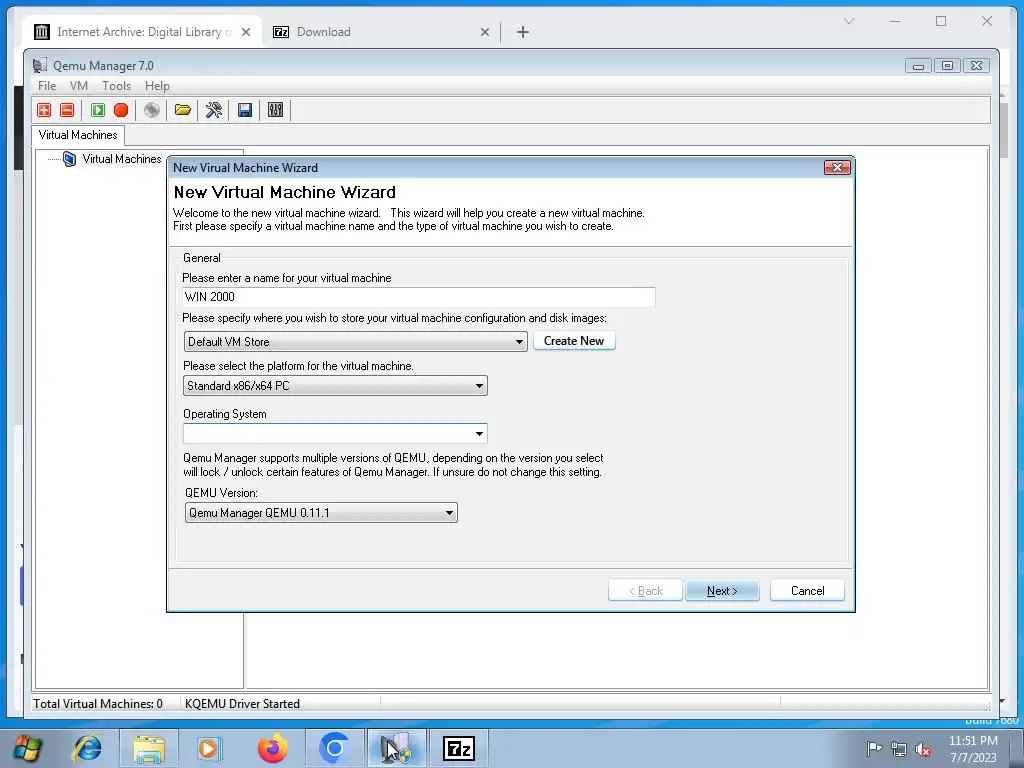Click the red plus Add VM toolbar icon
Viewport: 1024px width, 768px height.
click(x=44, y=110)
